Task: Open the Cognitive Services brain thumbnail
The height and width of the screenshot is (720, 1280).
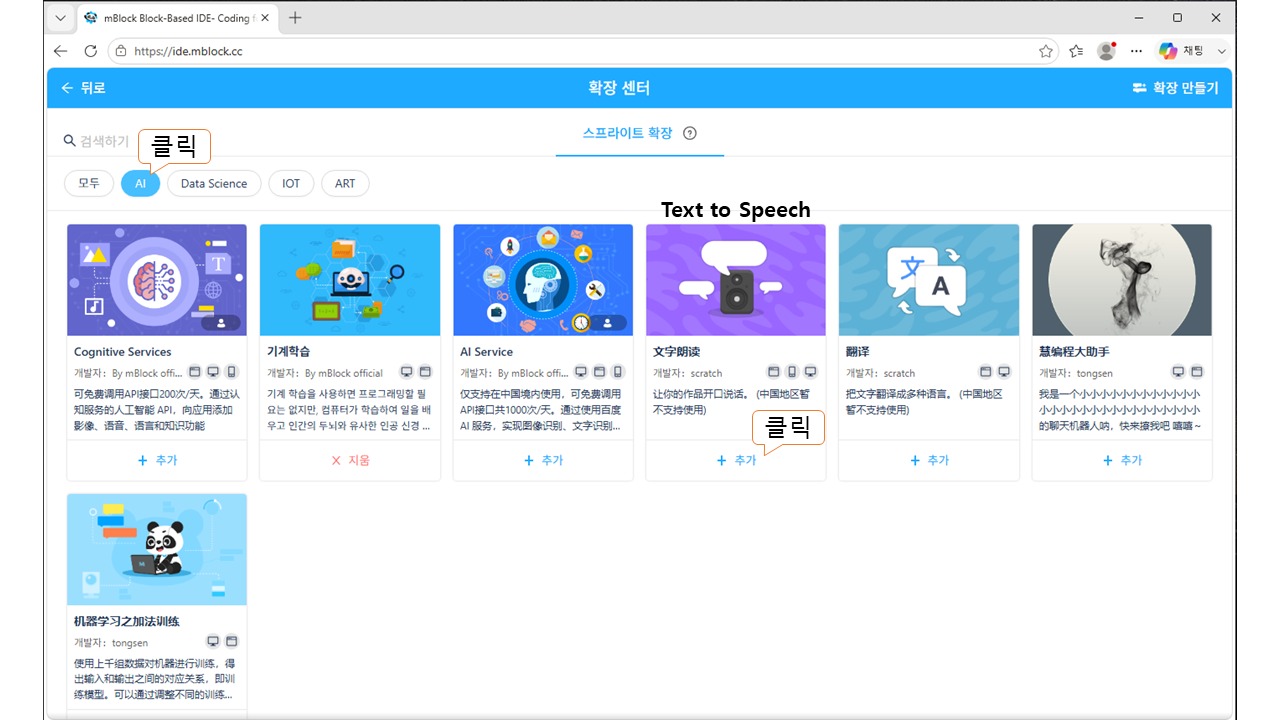Action: tap(157, 280)
